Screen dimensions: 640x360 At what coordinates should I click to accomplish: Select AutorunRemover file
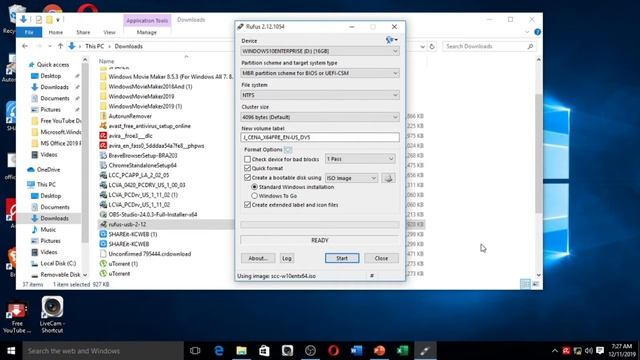(130, 116)
